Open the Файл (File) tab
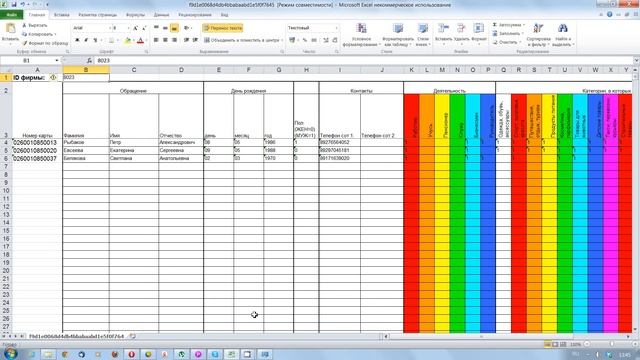Screen dimensions: 640x360 (11, 15)
